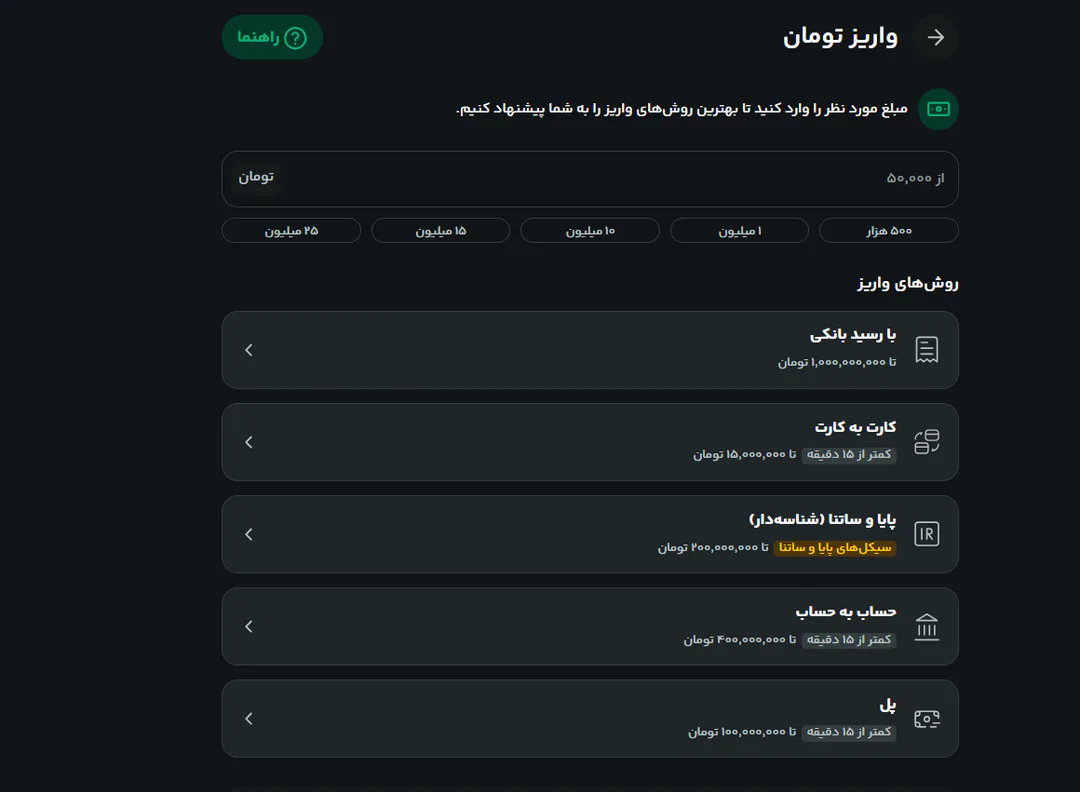Open the راهنما help button
Viewport: 1080px width, 792px height.
pyautogui.click(x=272, y=37)
